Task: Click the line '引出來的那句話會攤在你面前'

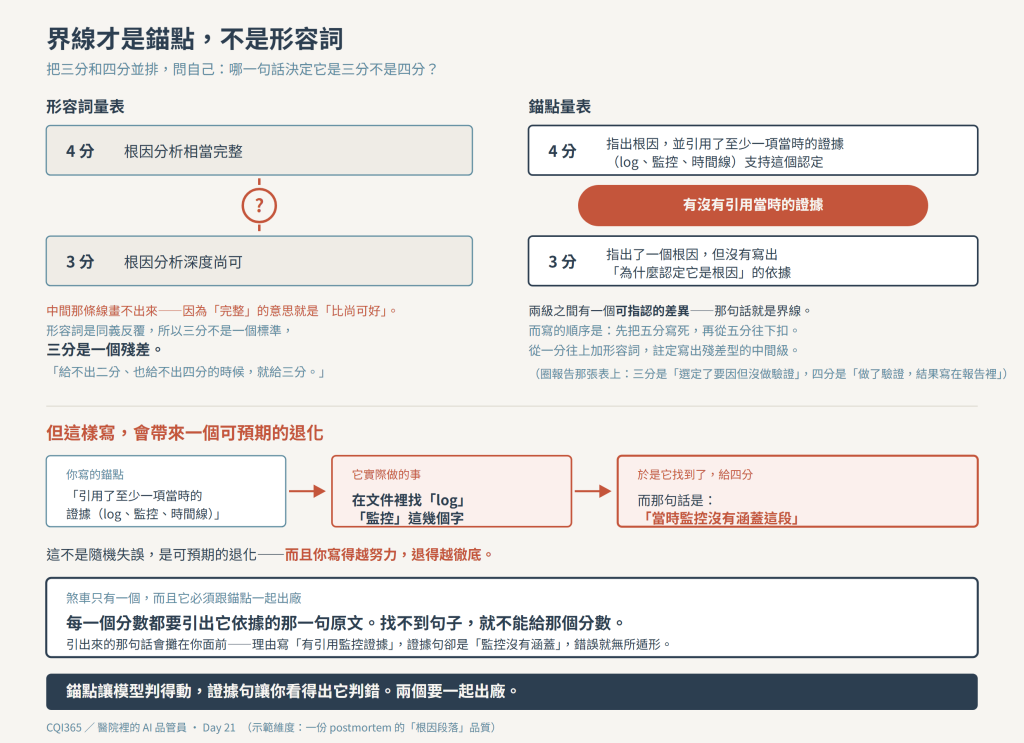Action: [369, 644]
